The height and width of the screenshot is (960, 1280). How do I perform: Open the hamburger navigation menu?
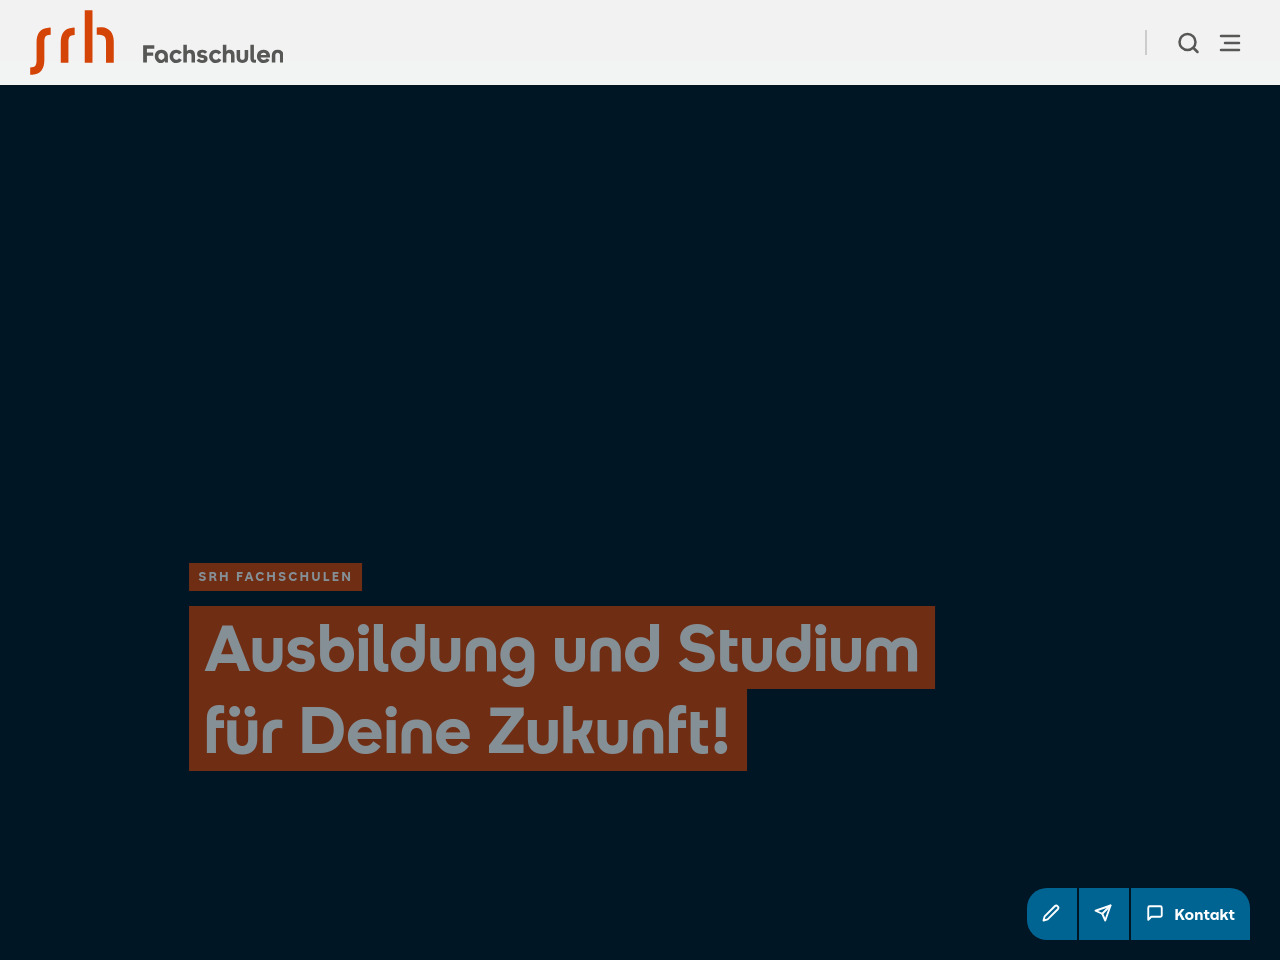[x=1230, y=43]
